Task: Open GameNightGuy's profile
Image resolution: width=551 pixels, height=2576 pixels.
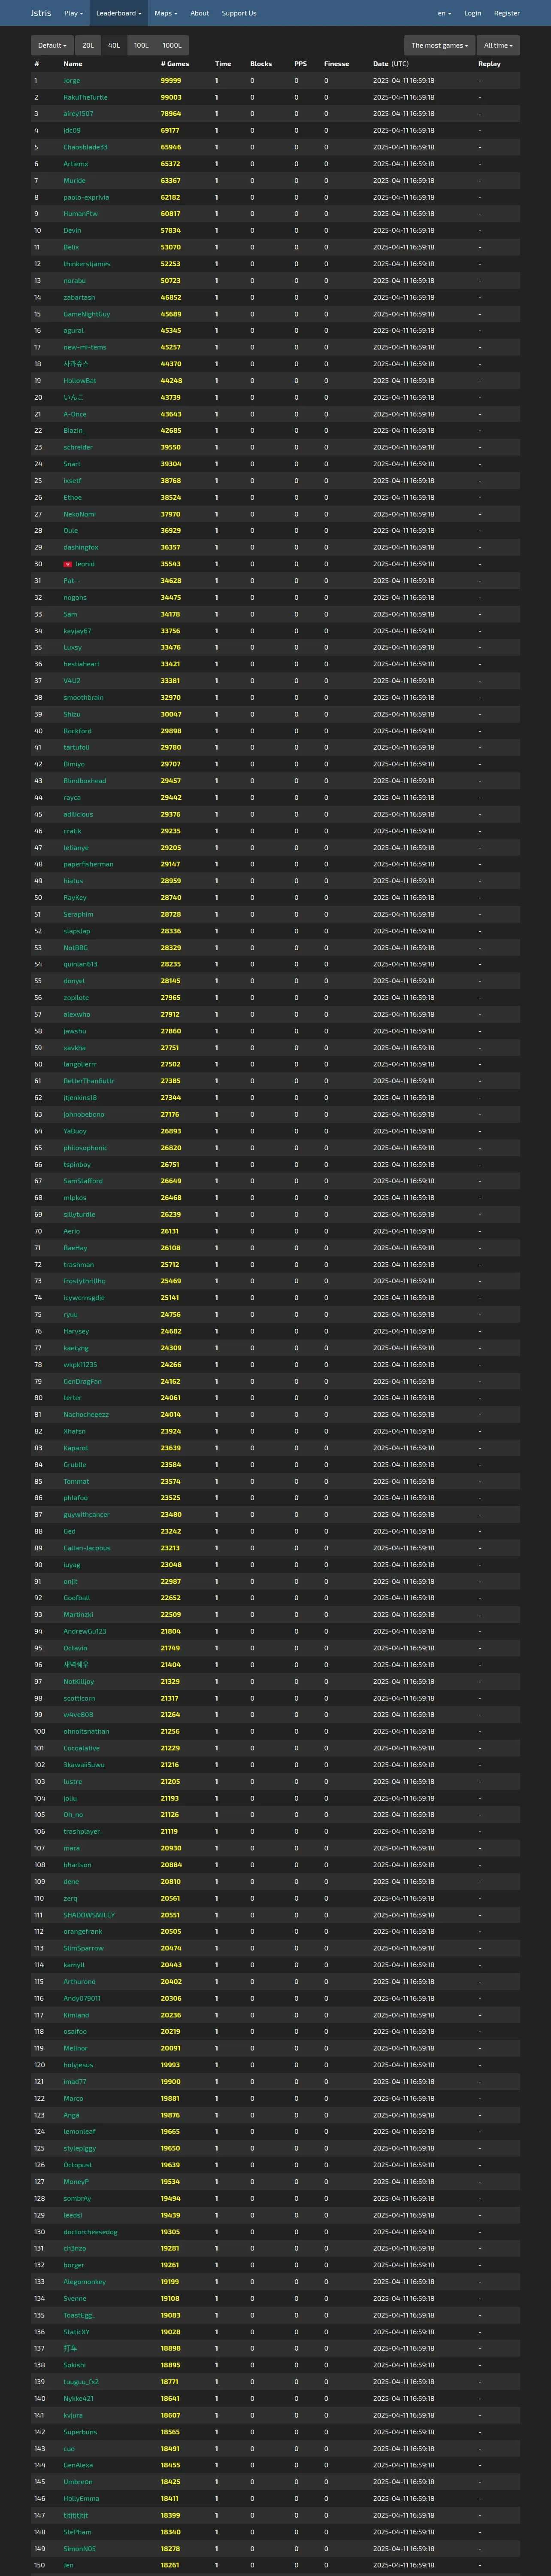Action: coord(87,314)
